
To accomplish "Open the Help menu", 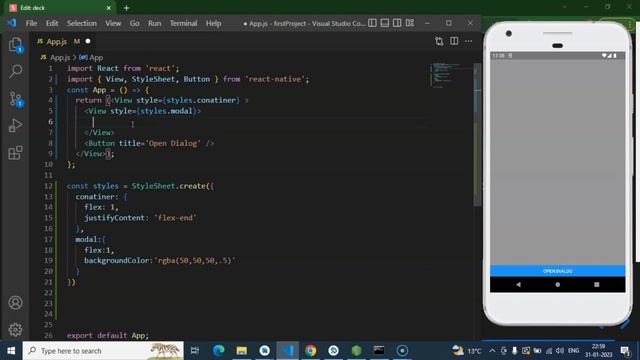I will [213, 23].
